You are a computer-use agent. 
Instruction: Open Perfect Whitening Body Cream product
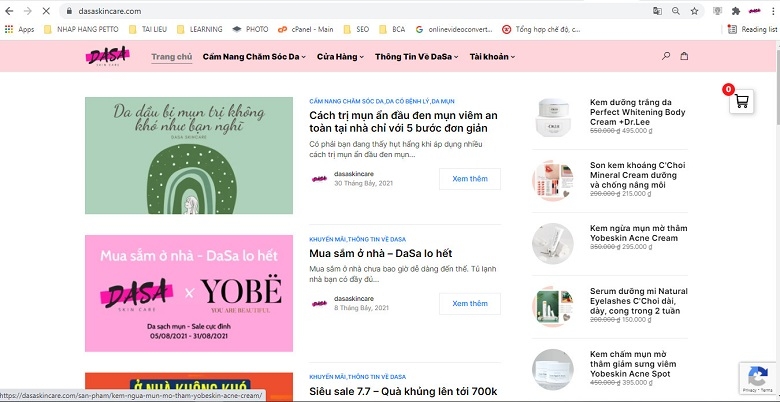(x=638, y=112)
